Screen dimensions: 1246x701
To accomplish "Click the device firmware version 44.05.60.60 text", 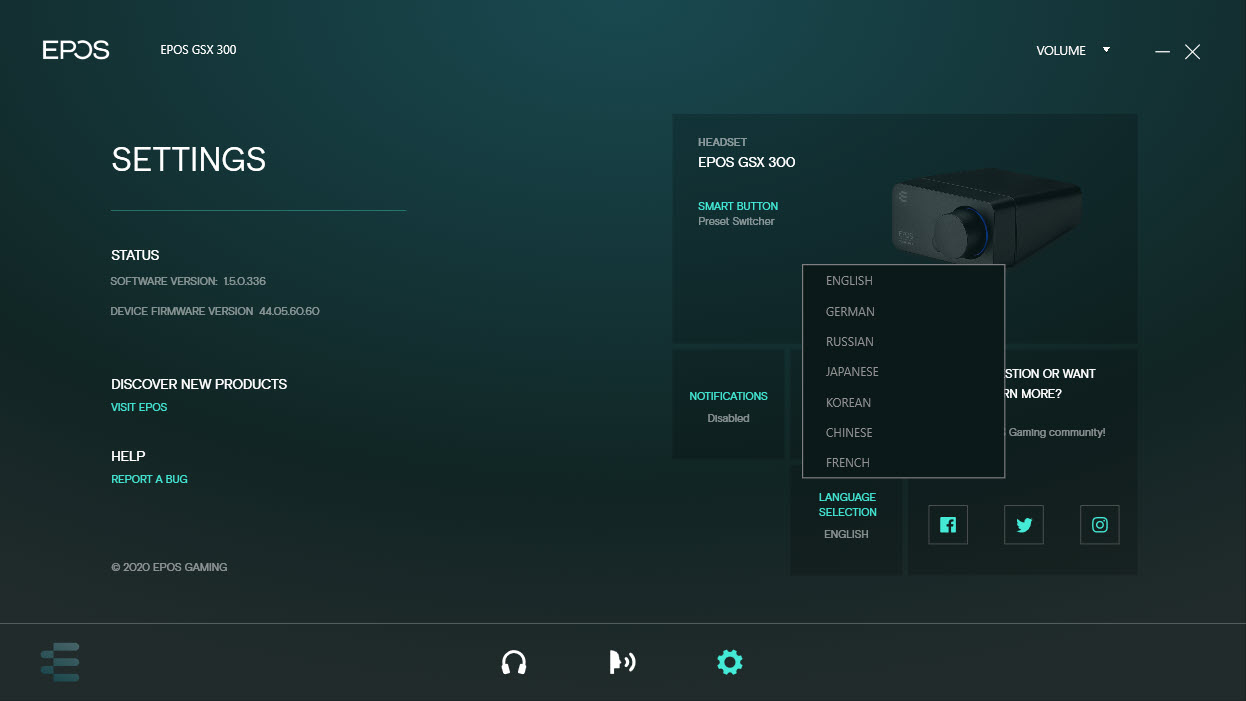I will (x=215, y=311).
